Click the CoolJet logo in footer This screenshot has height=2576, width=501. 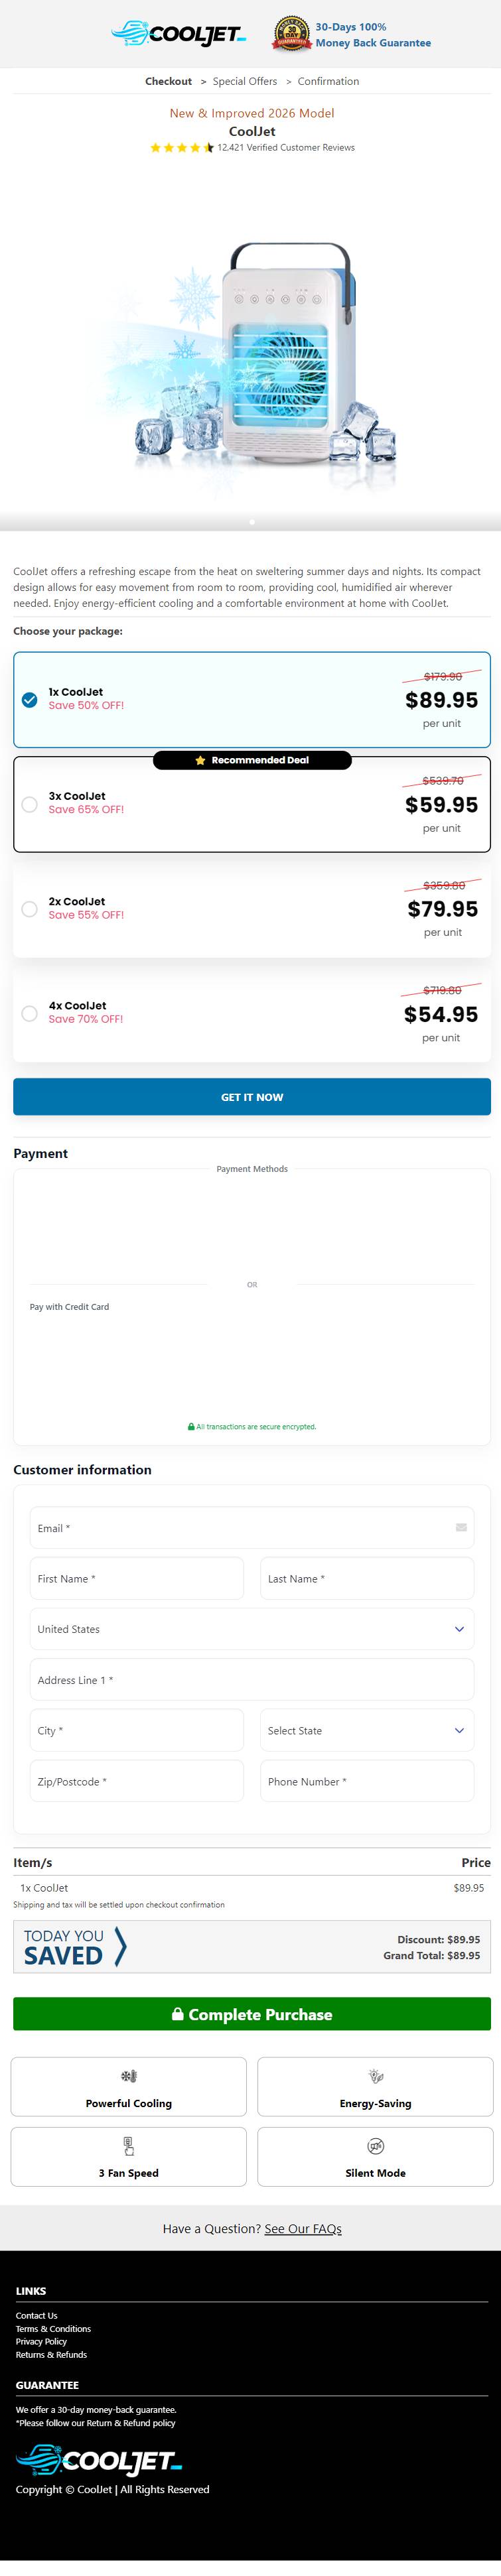98,2459
